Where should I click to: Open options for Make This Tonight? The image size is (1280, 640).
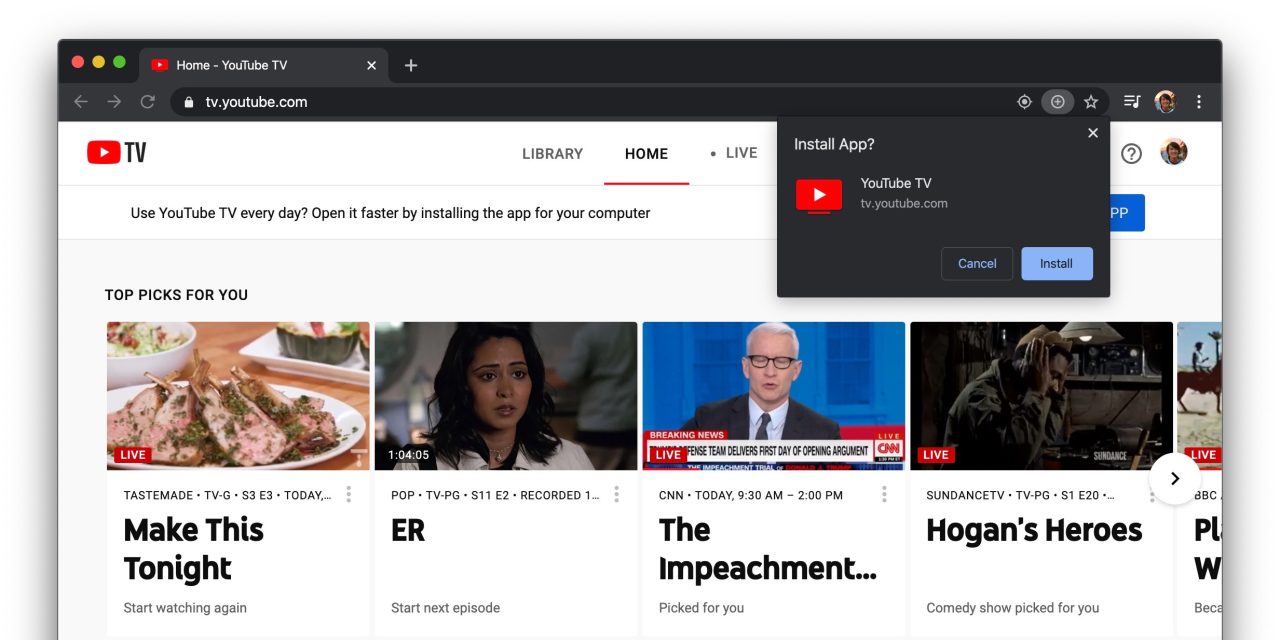point(349,495)
